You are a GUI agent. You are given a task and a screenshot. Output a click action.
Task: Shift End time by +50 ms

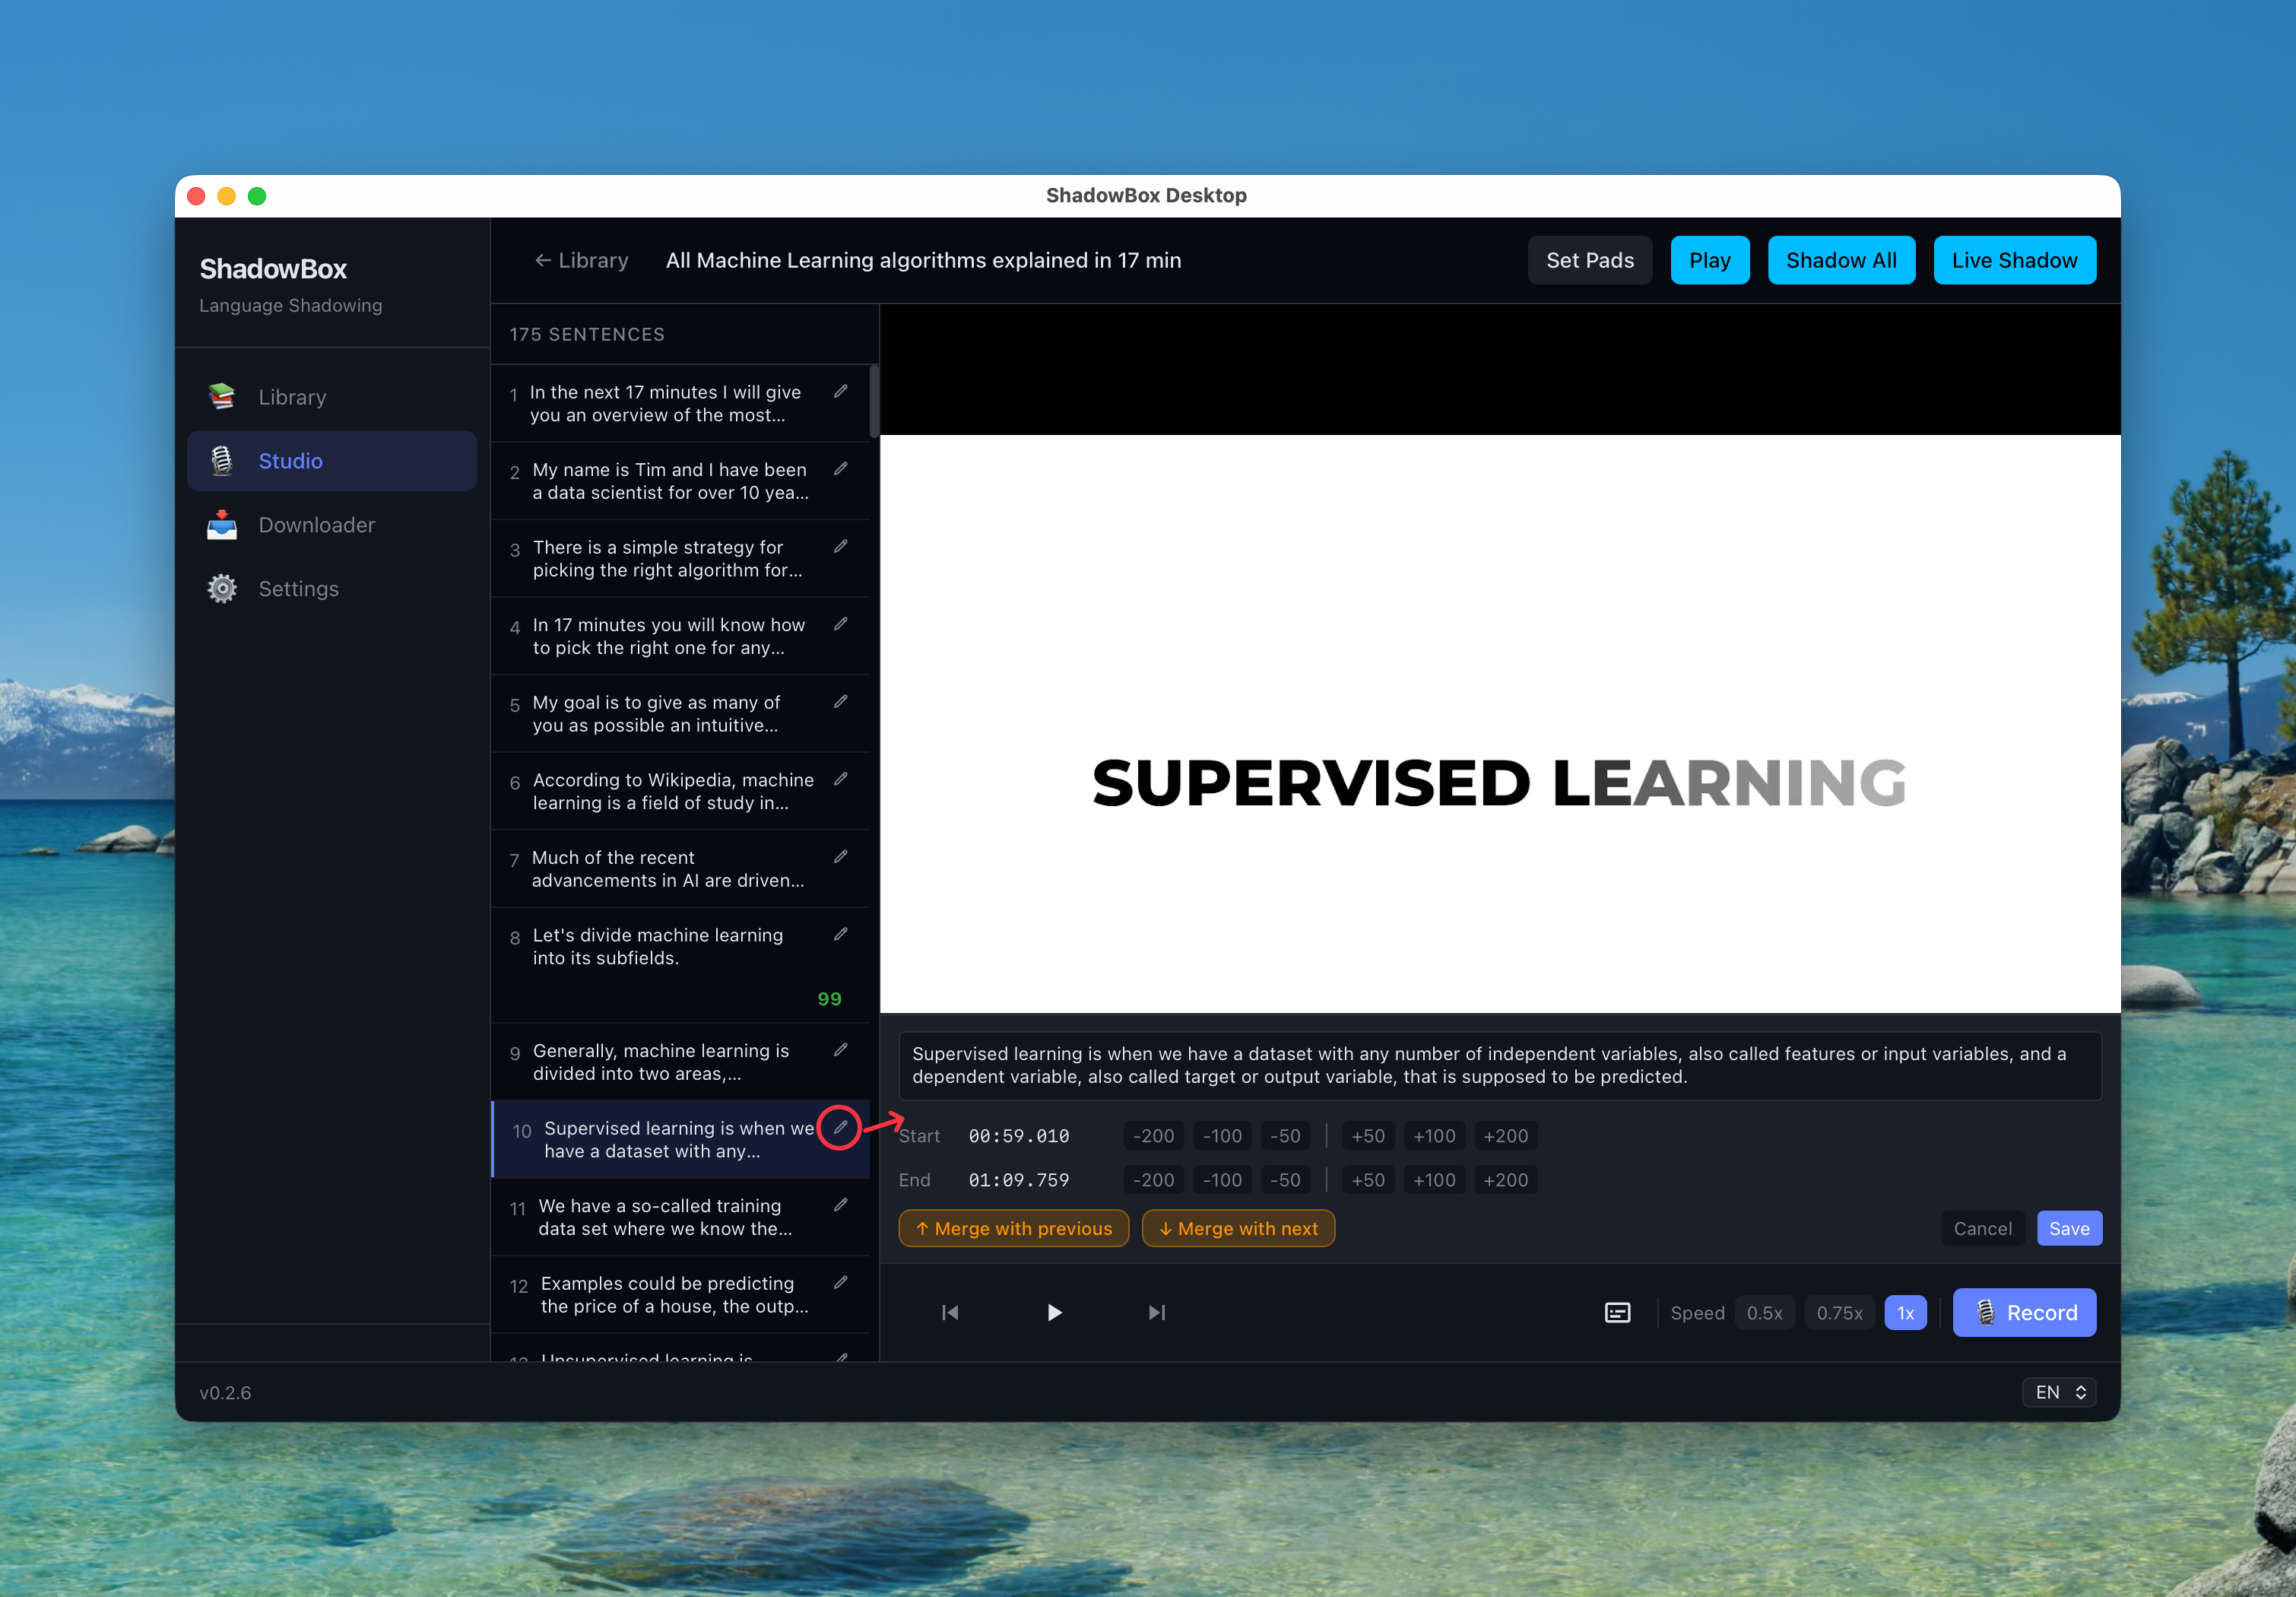1368,1180
